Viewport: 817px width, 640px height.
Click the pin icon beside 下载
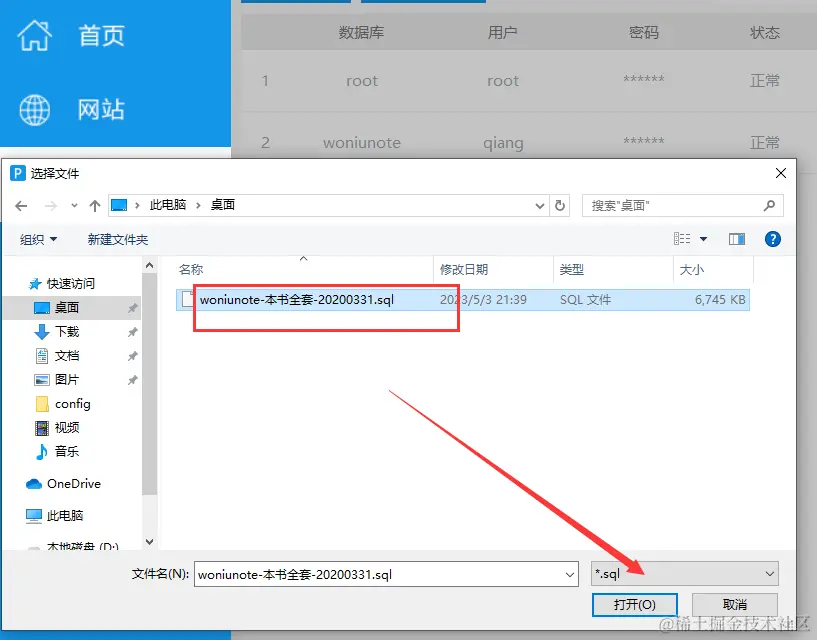pyautogui.click(x=133, y=332)
